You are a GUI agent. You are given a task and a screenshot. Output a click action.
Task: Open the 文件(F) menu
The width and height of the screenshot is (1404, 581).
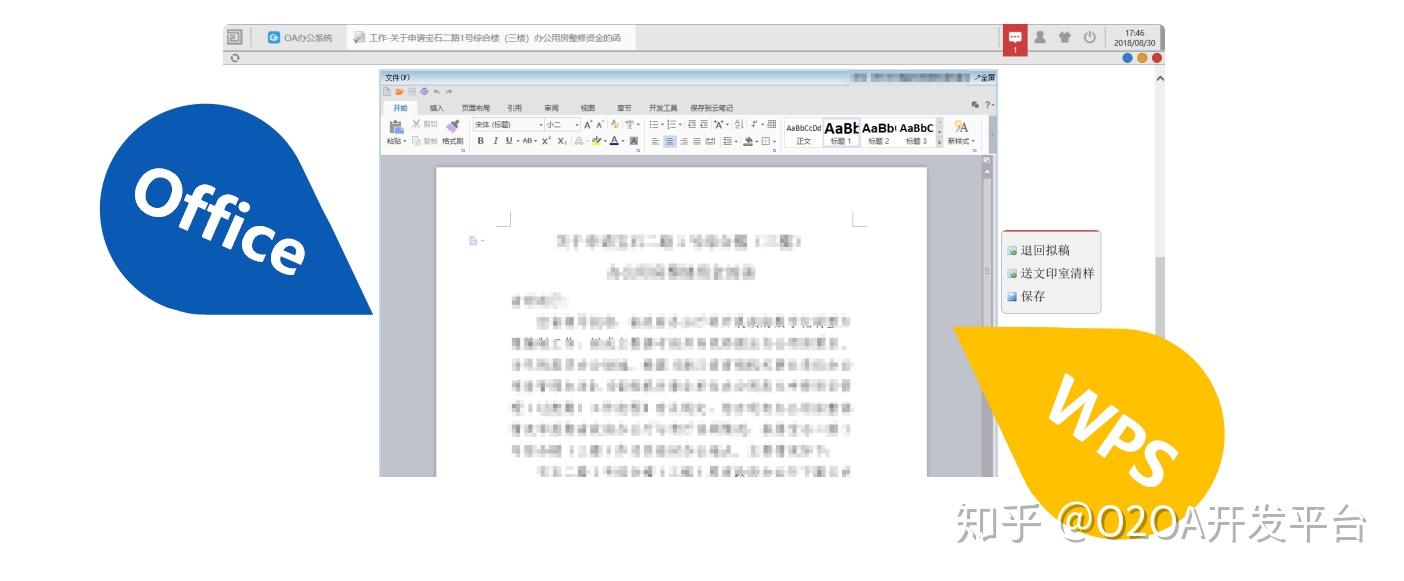(395, 76)
